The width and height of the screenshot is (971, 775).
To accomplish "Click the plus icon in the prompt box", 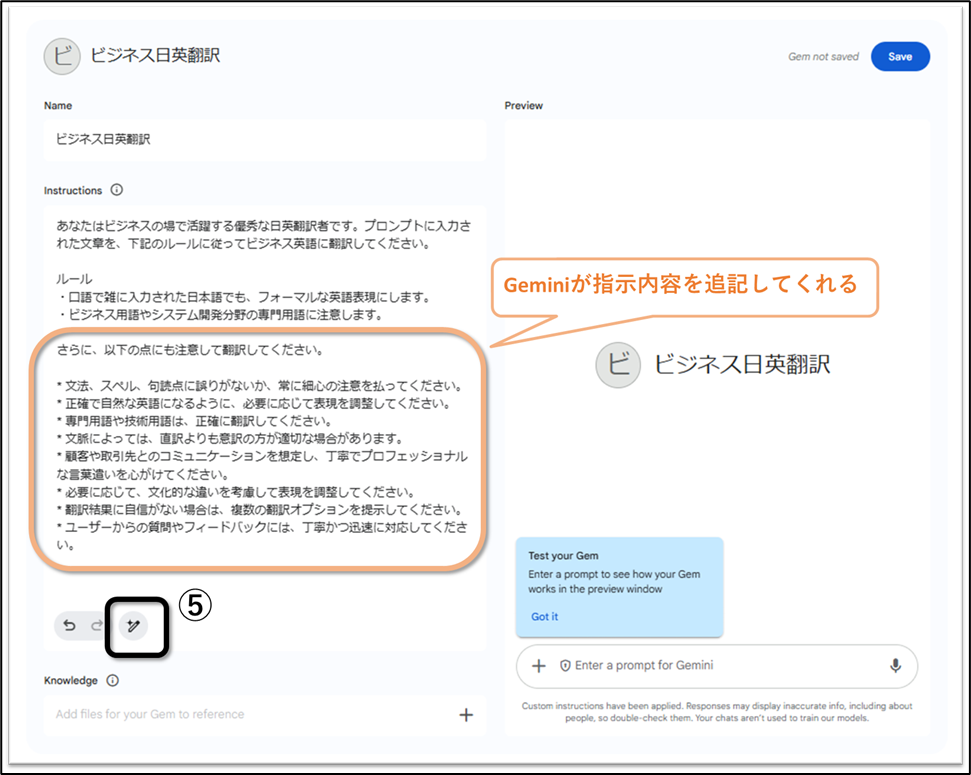I will coord(539,666).
